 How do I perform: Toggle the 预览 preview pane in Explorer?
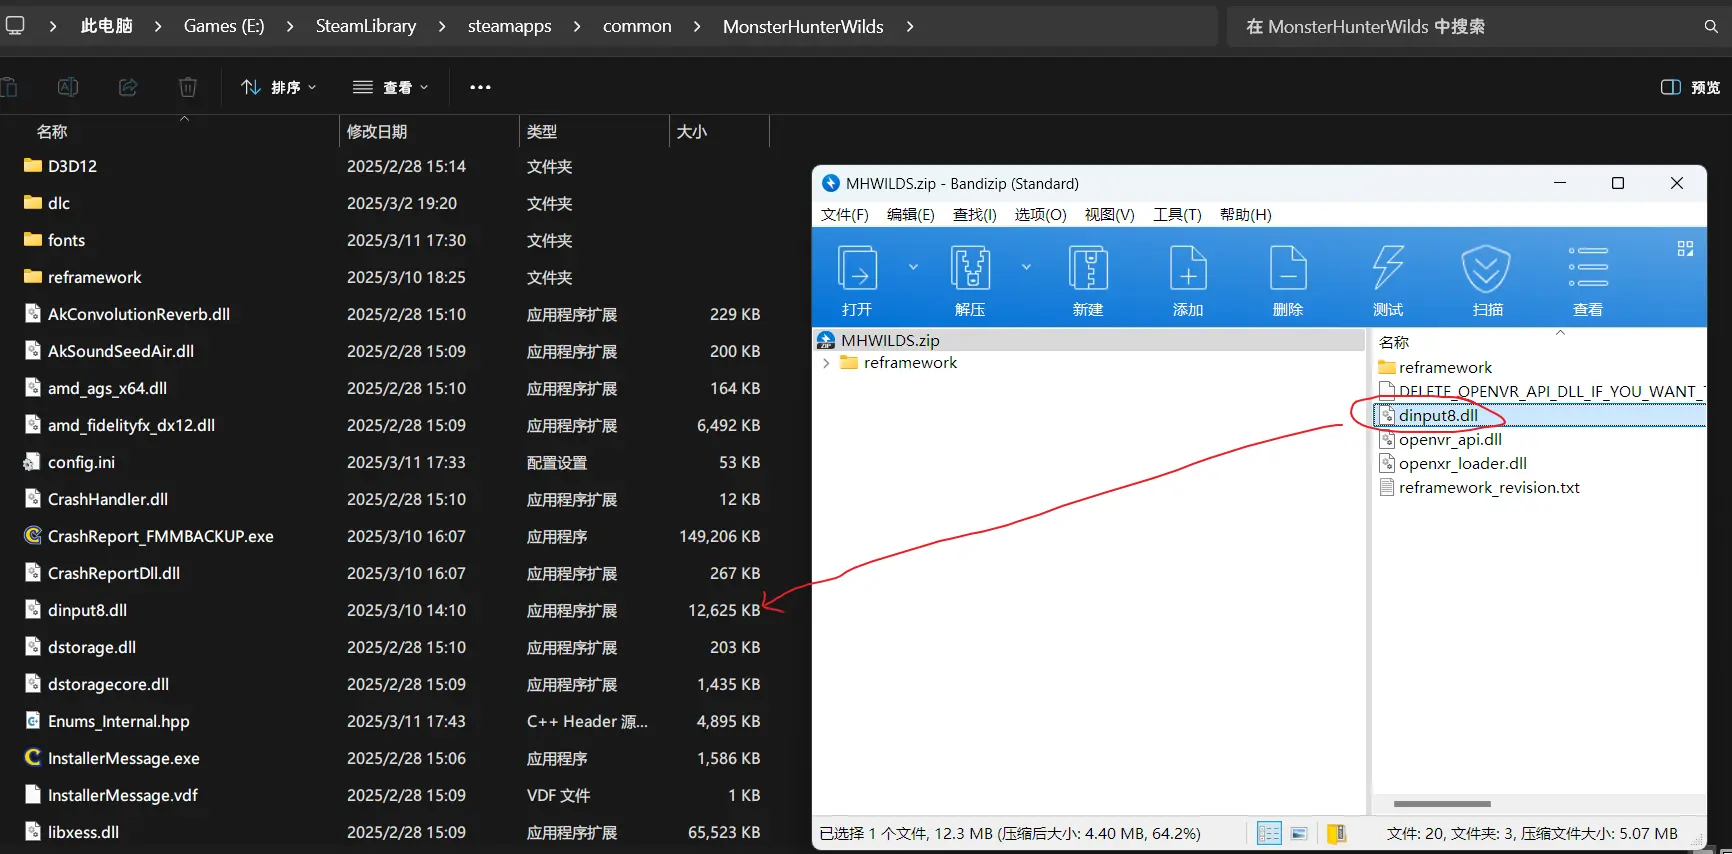1690,87
